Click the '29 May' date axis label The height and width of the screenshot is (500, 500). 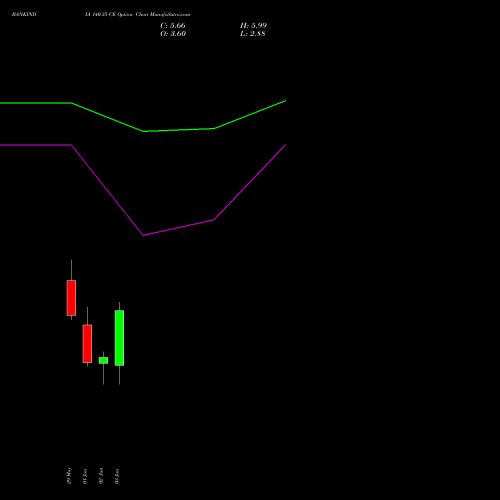[x=69, y=476]
